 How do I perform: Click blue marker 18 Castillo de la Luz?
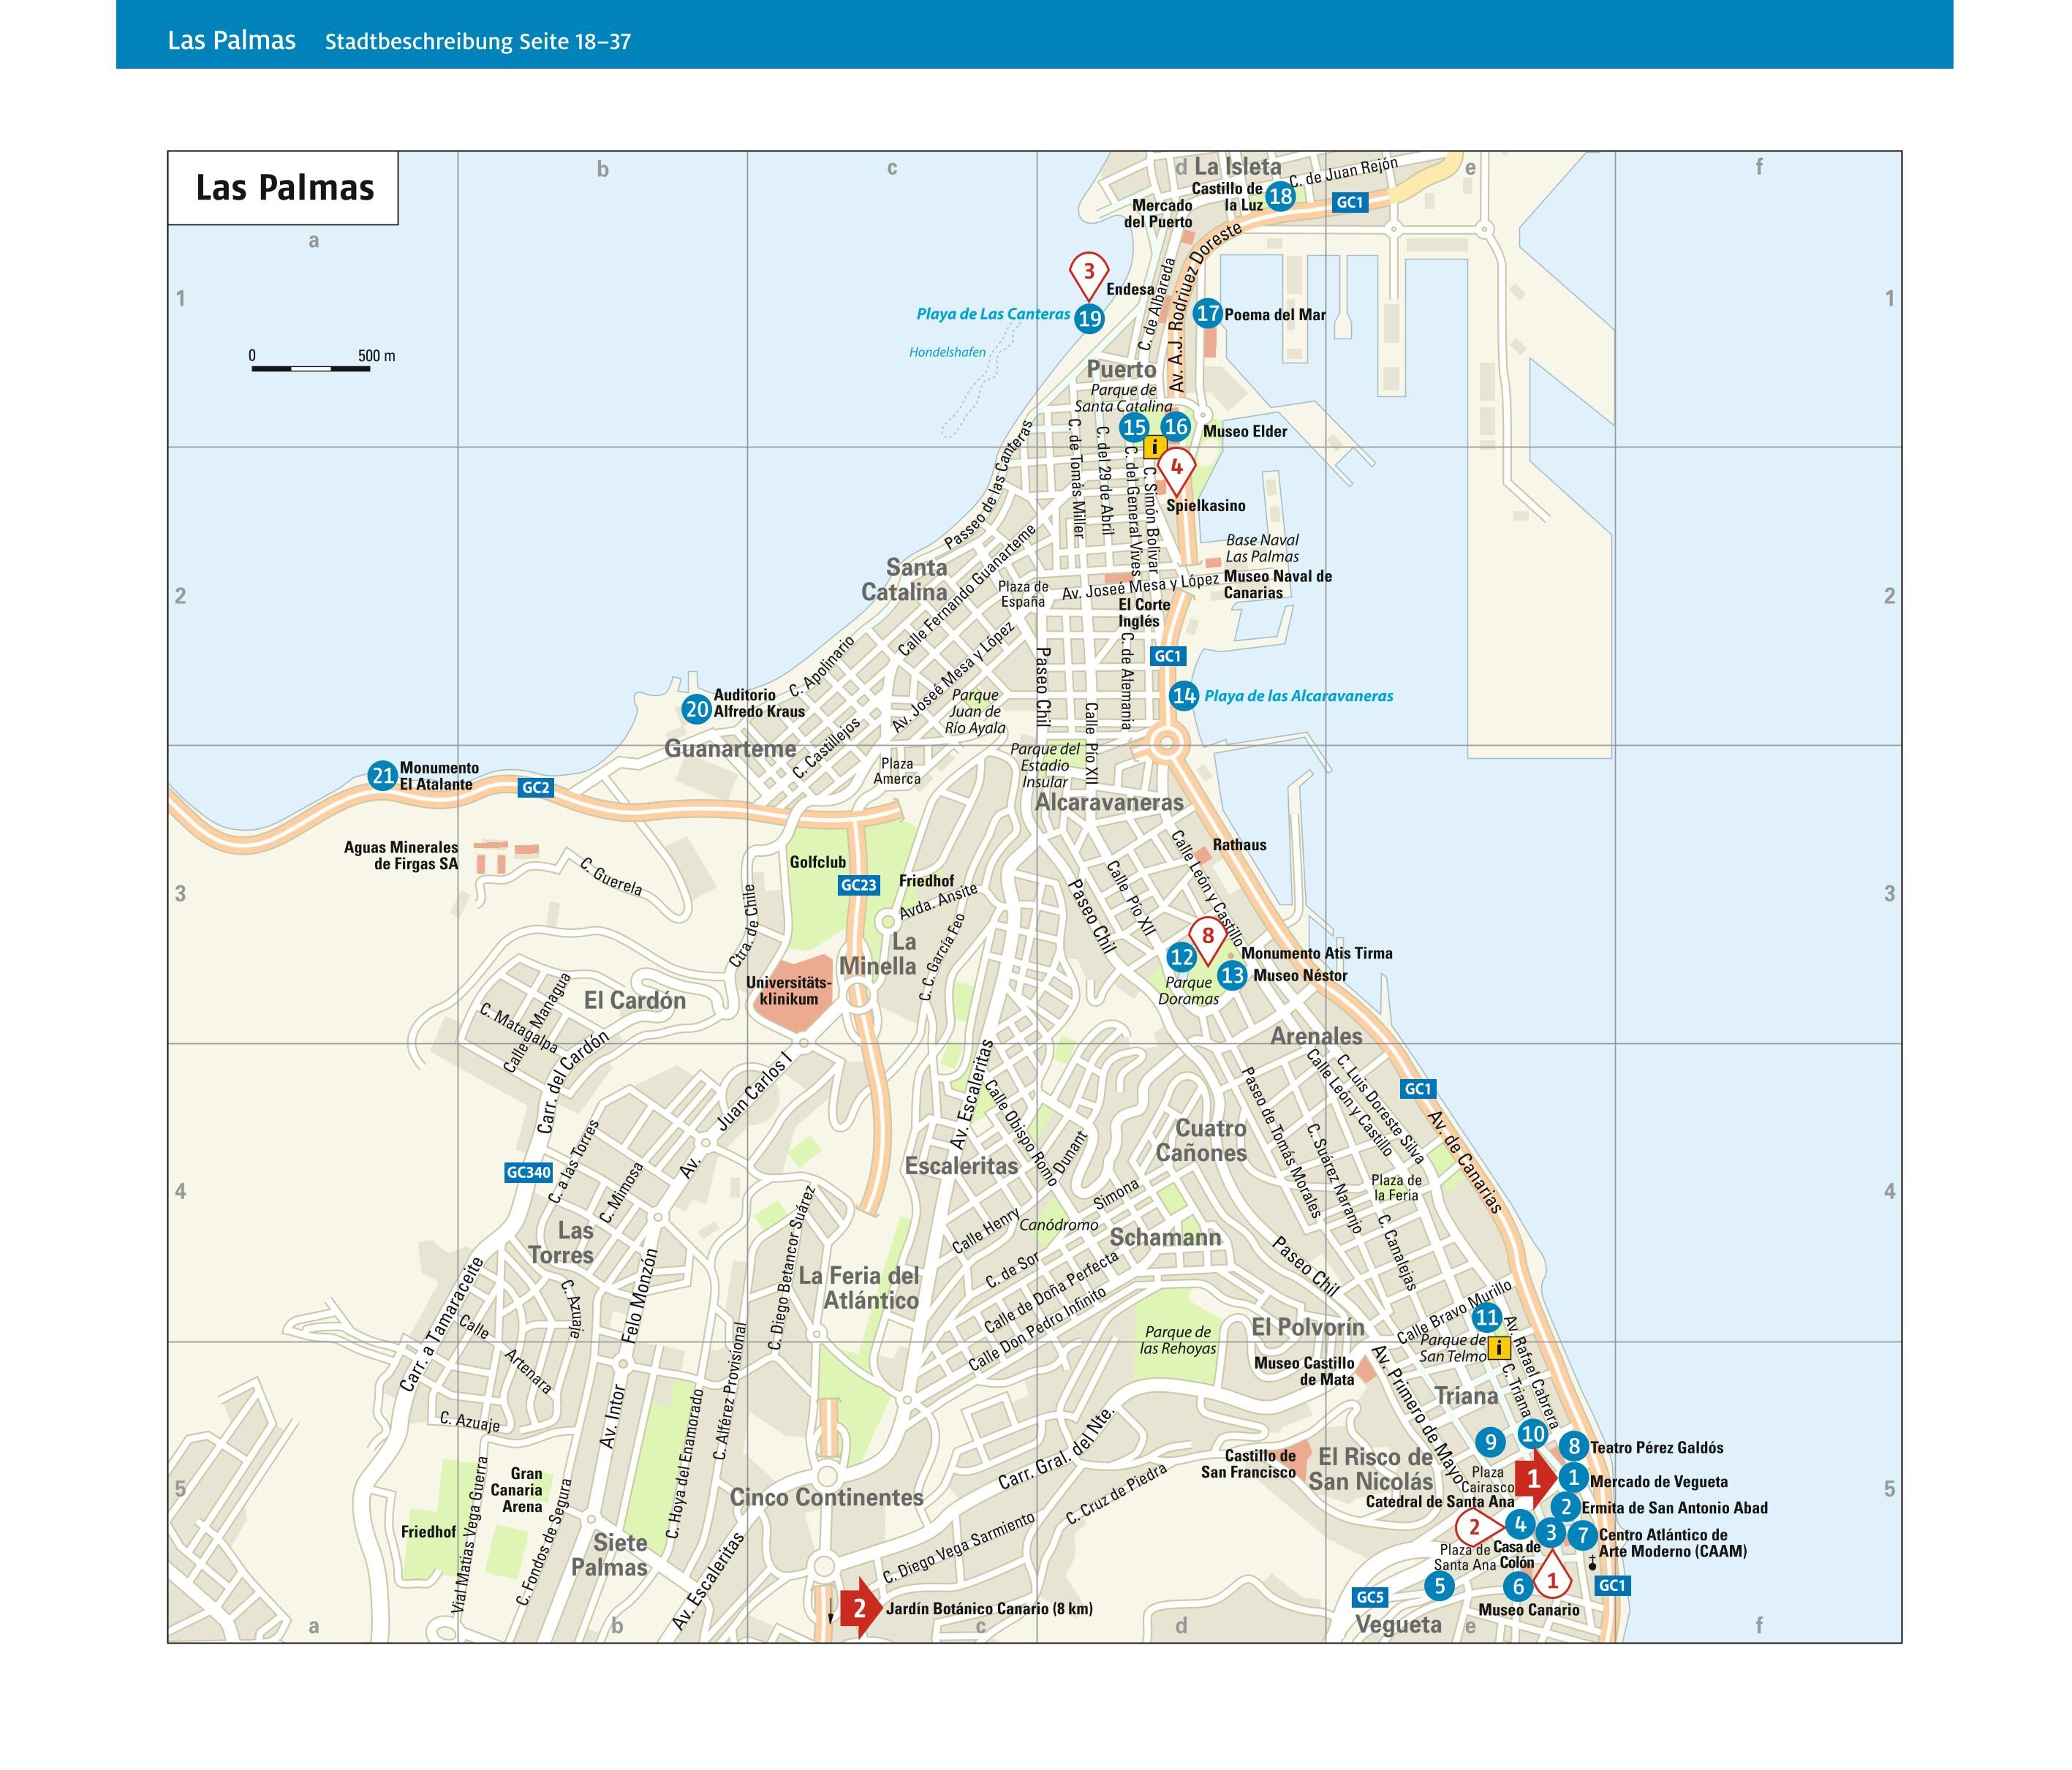pos(1280,196)
